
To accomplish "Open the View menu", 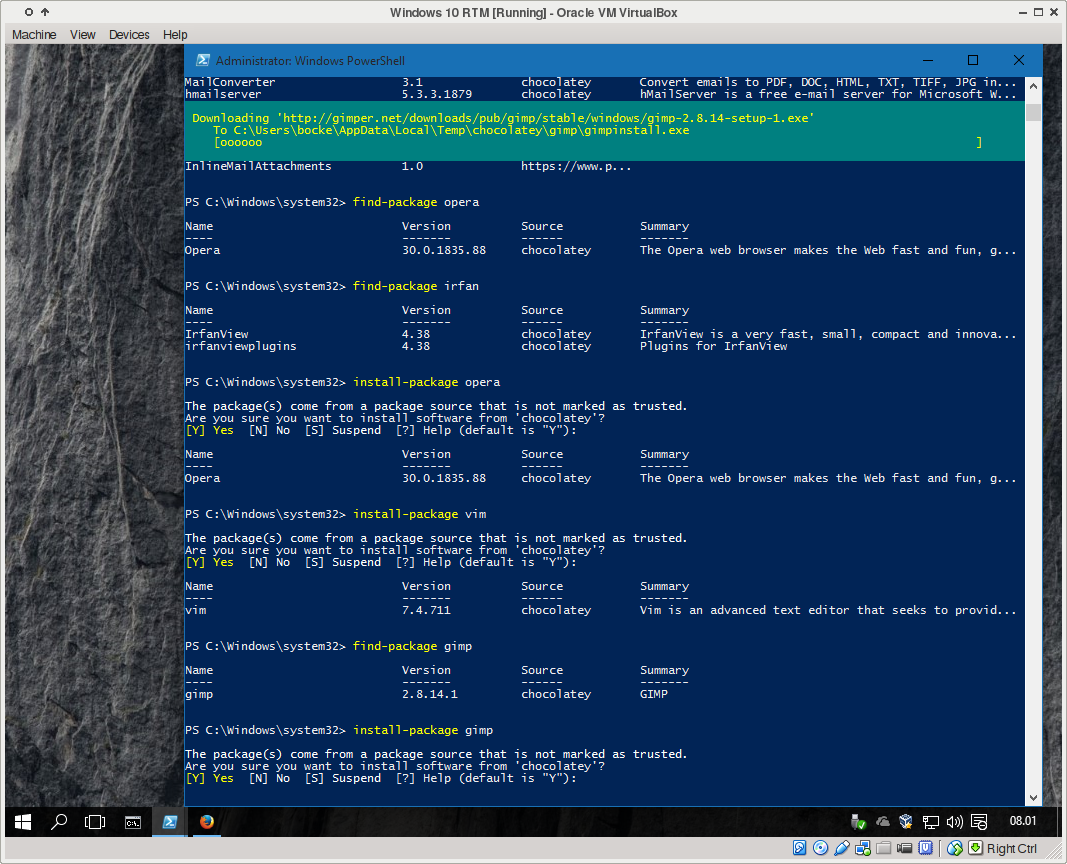I will point(82,35).
